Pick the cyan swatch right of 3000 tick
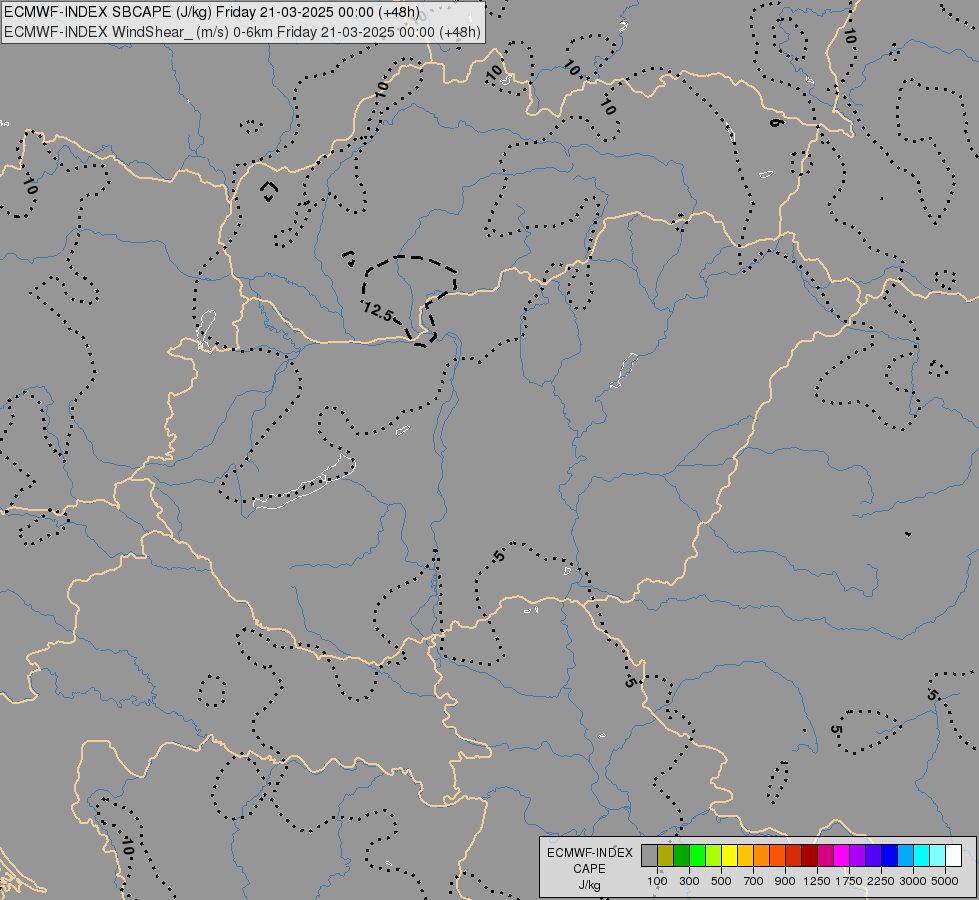The image size is (979, 900). tap(922, 855)
